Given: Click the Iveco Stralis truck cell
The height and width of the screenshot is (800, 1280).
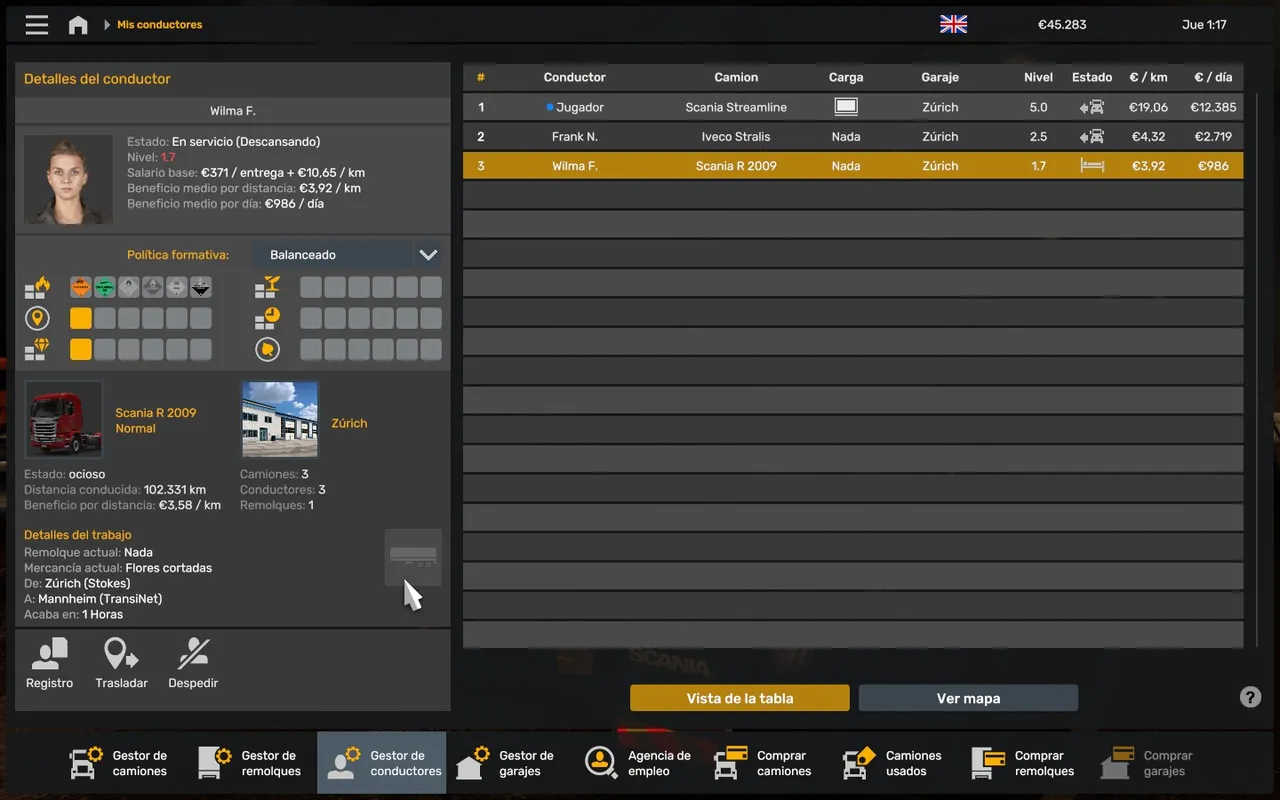Looking at the screenshot, I should (736, 136).
